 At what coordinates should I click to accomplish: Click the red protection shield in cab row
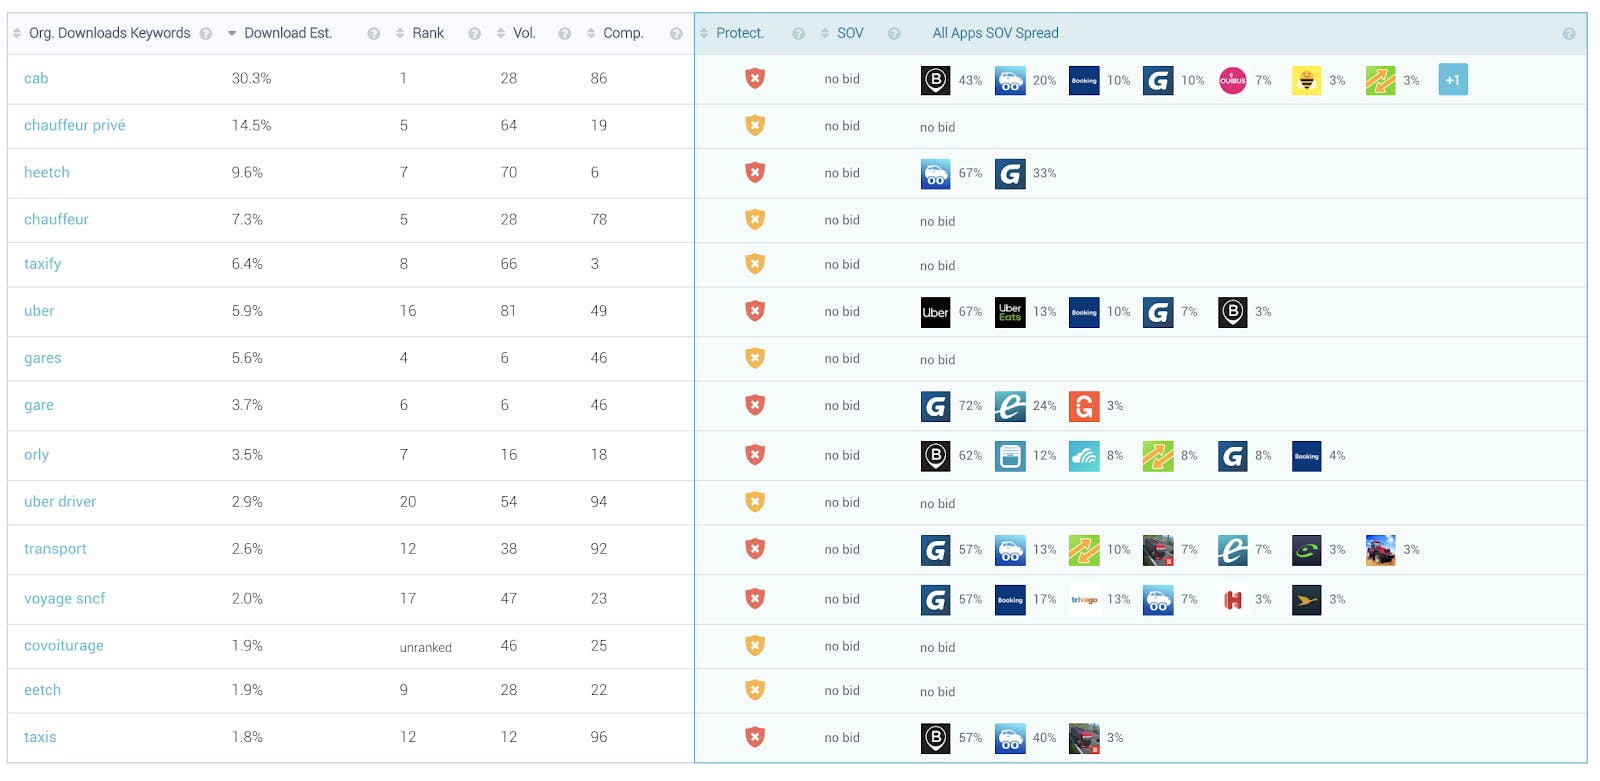[755, 79]
